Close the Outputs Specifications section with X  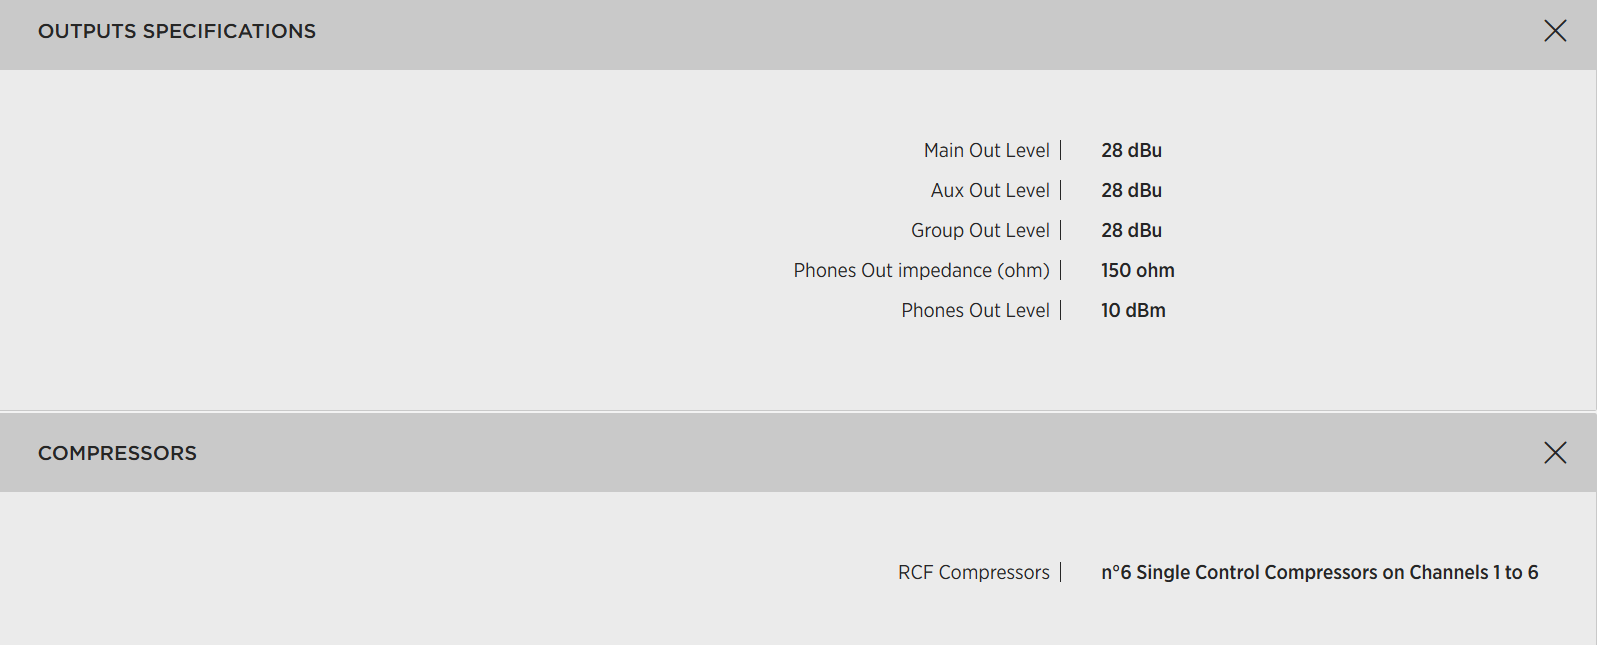[x=1555, y=31]
